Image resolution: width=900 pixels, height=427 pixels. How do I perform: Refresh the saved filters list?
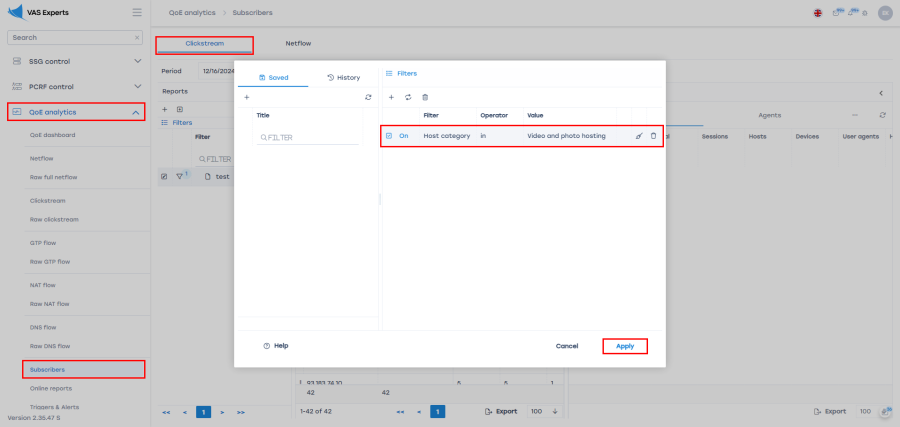point(368,97)
